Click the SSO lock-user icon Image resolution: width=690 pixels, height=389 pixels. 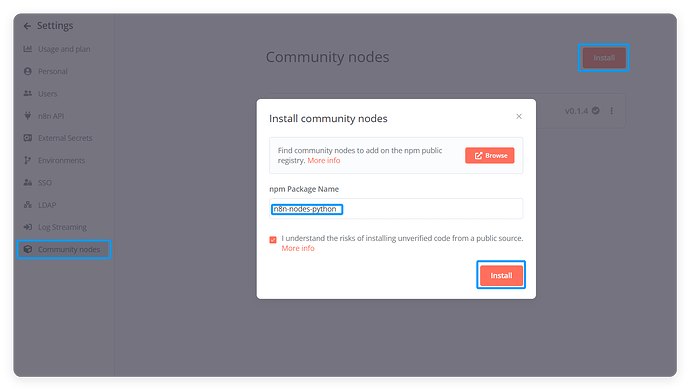pos(28,182)
